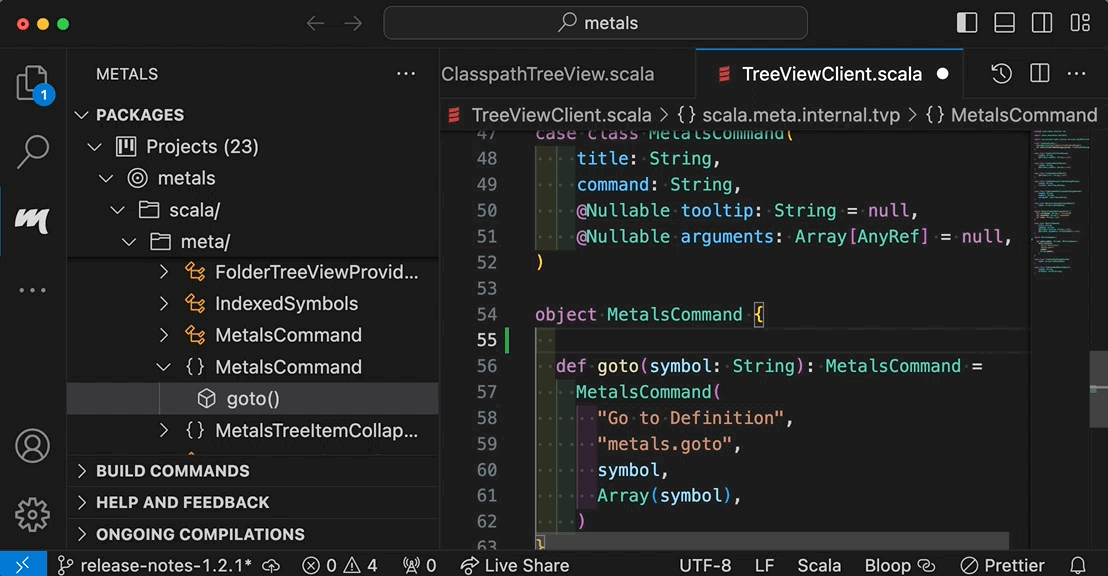Click "Go to Definition" string on line 58
This screenshot has height=576, width=1108.
pos(690,418)
